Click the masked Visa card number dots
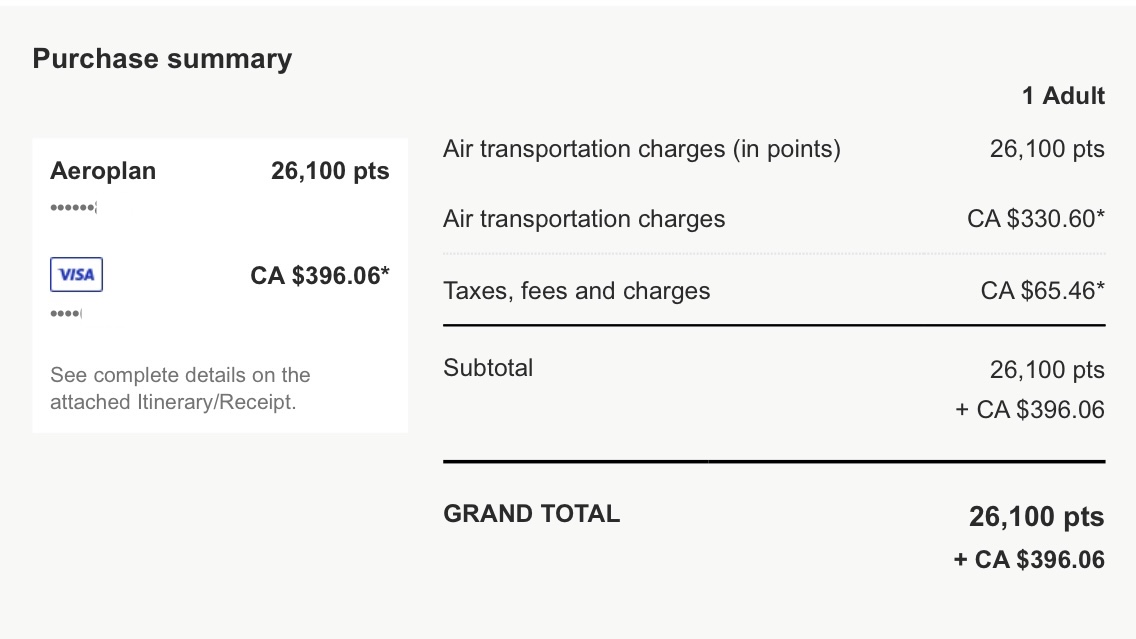This screenshot has height=639, width=1136. (66, 314)
